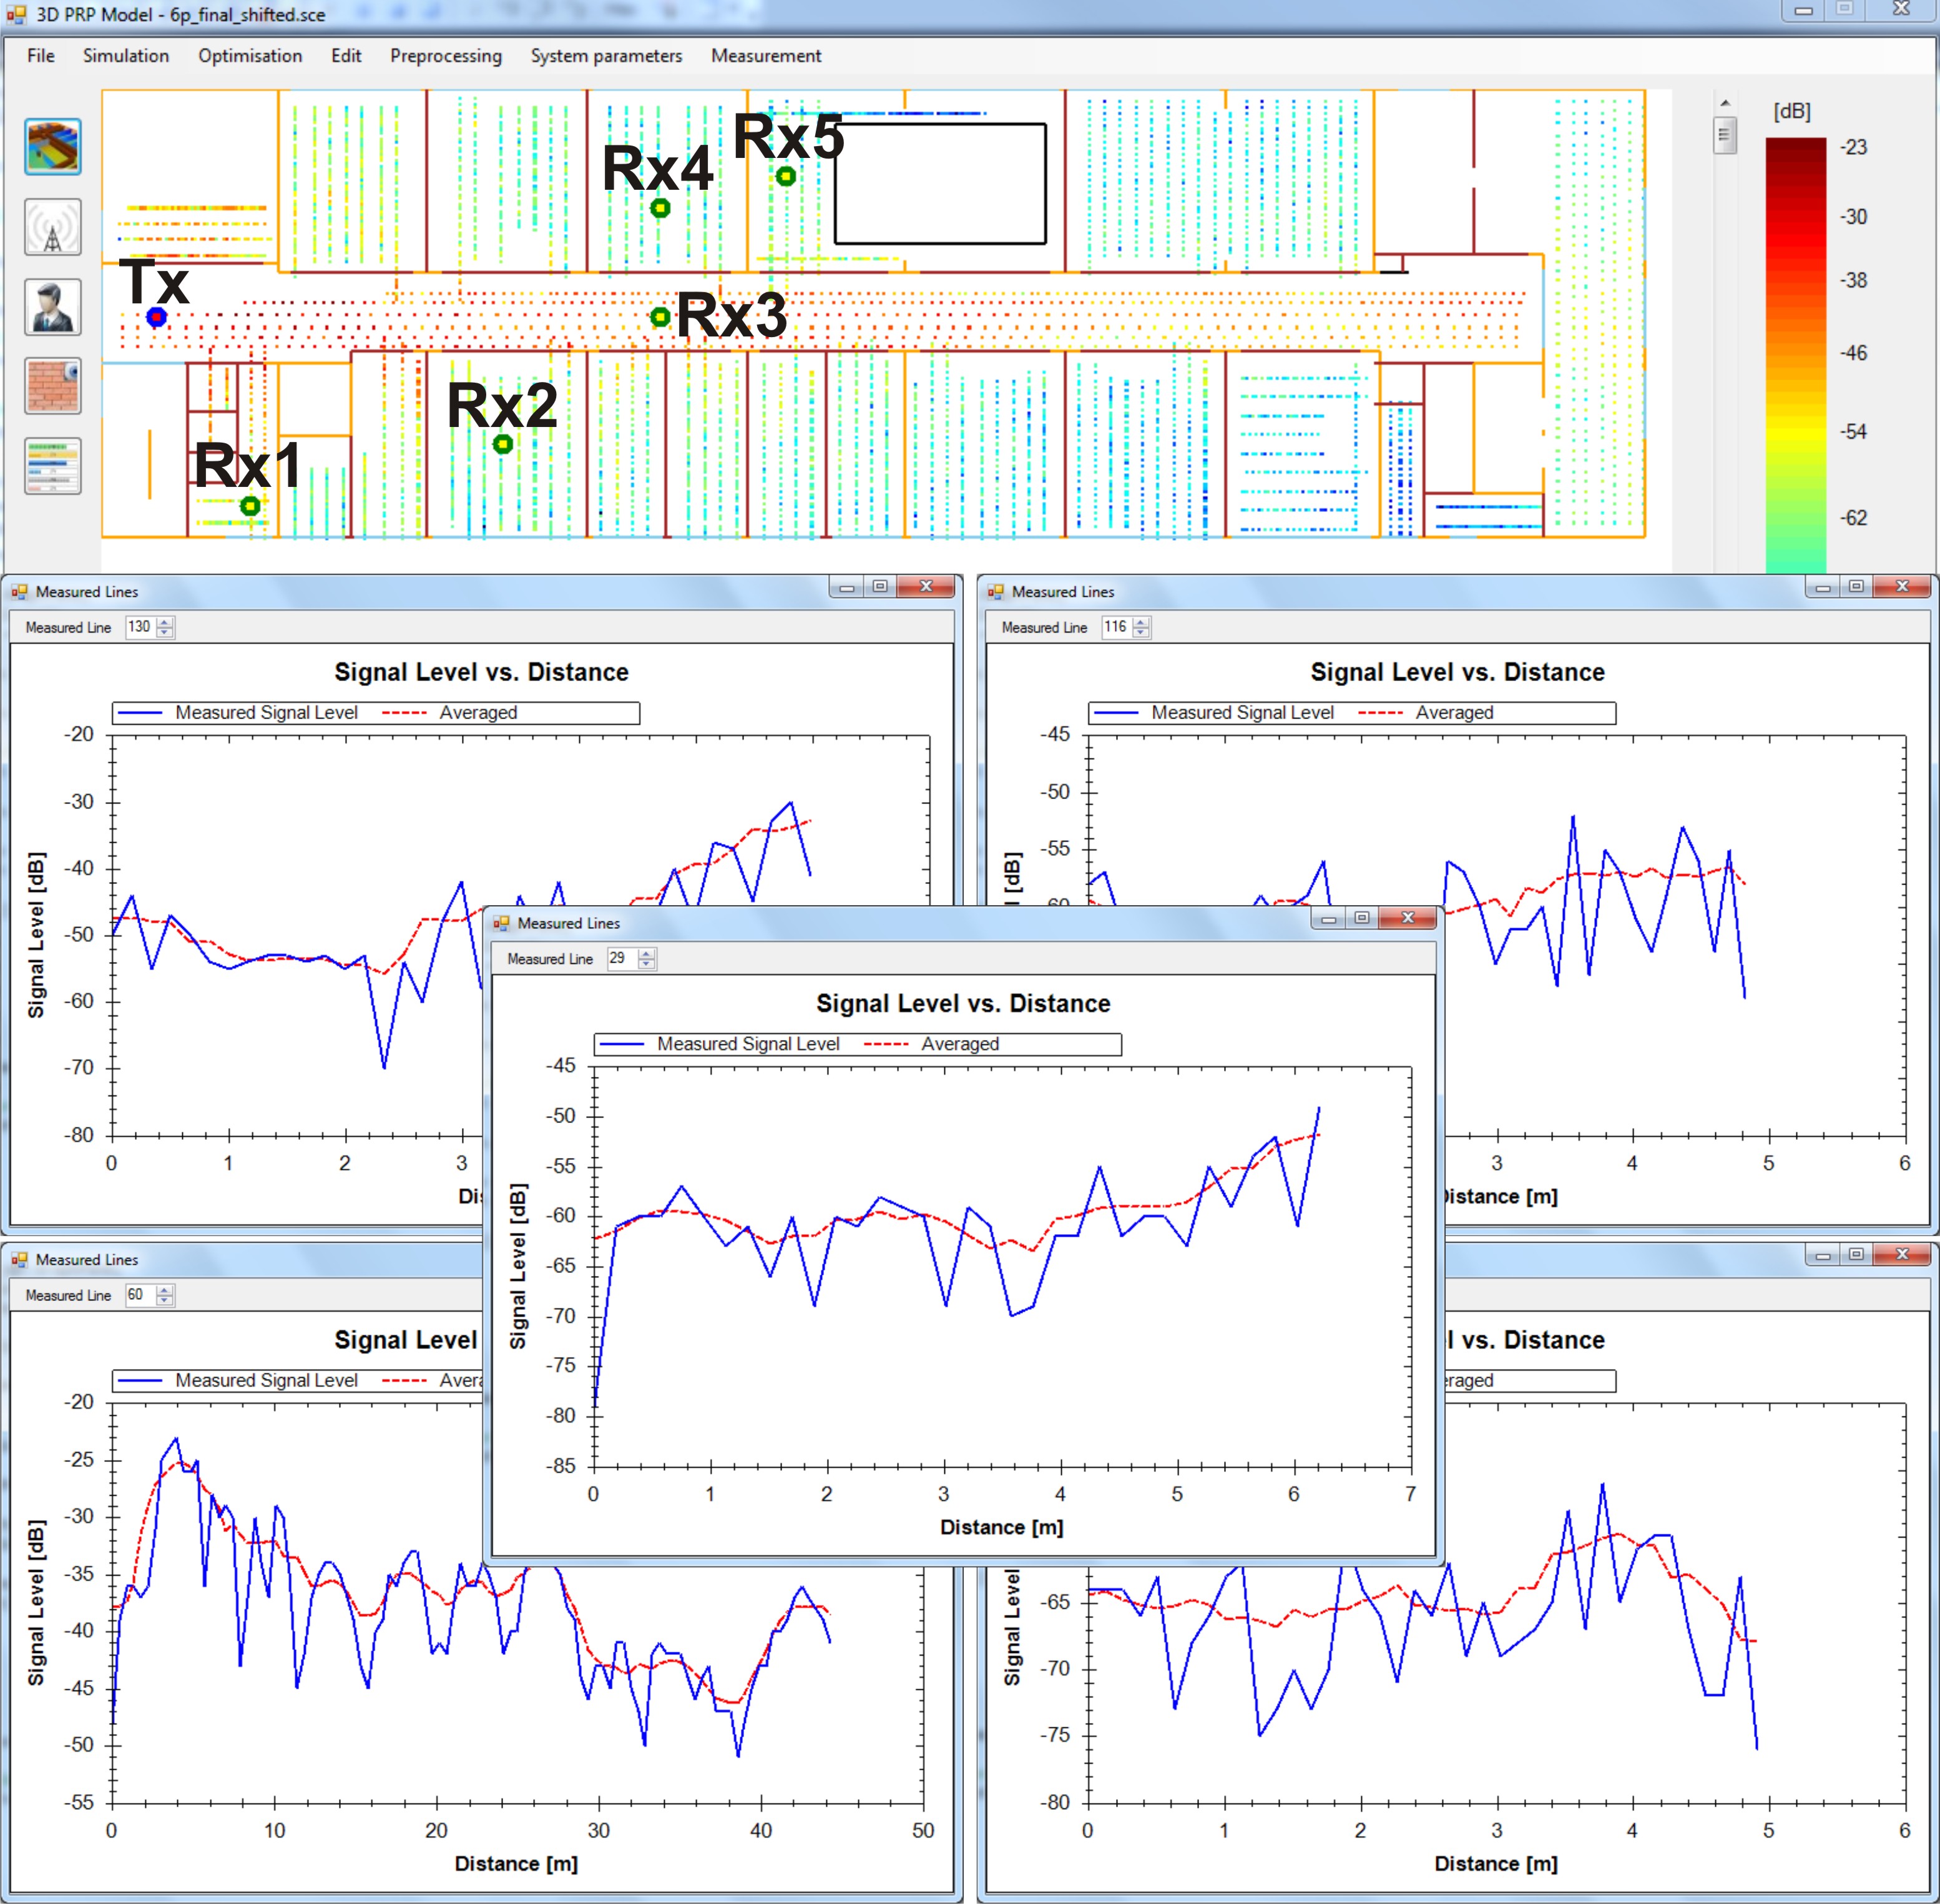Open the data table list icon
Screen dimensions: 1940x1904
click(53, 466)
